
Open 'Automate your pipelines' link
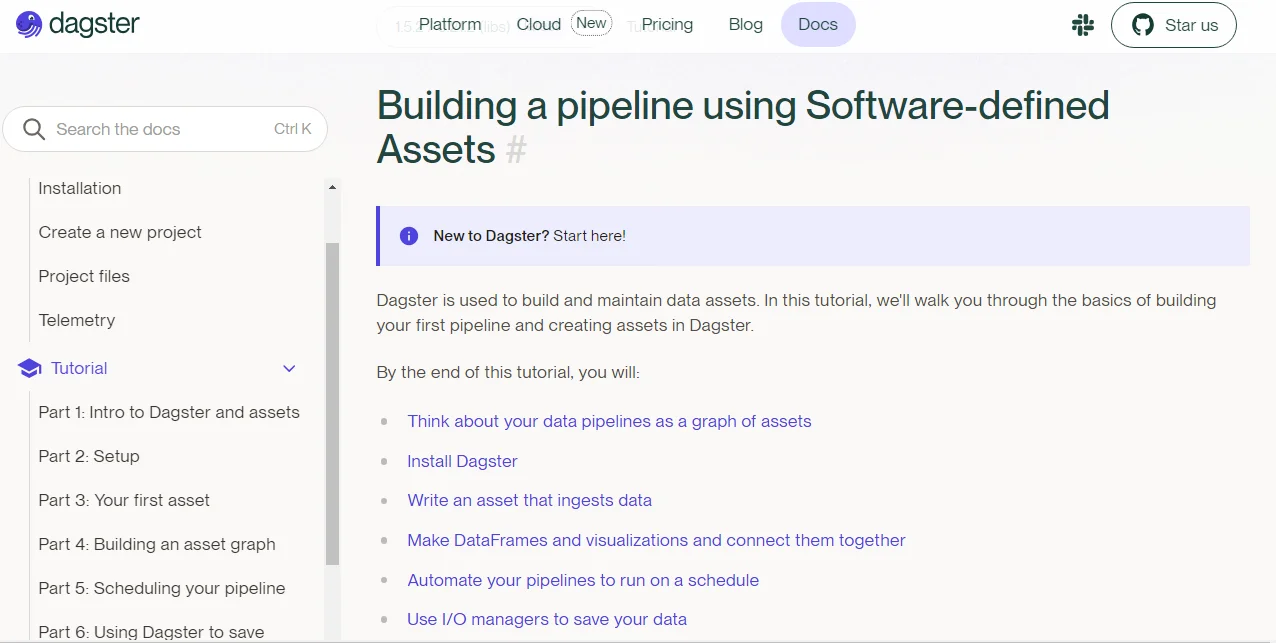click(583, 580)
